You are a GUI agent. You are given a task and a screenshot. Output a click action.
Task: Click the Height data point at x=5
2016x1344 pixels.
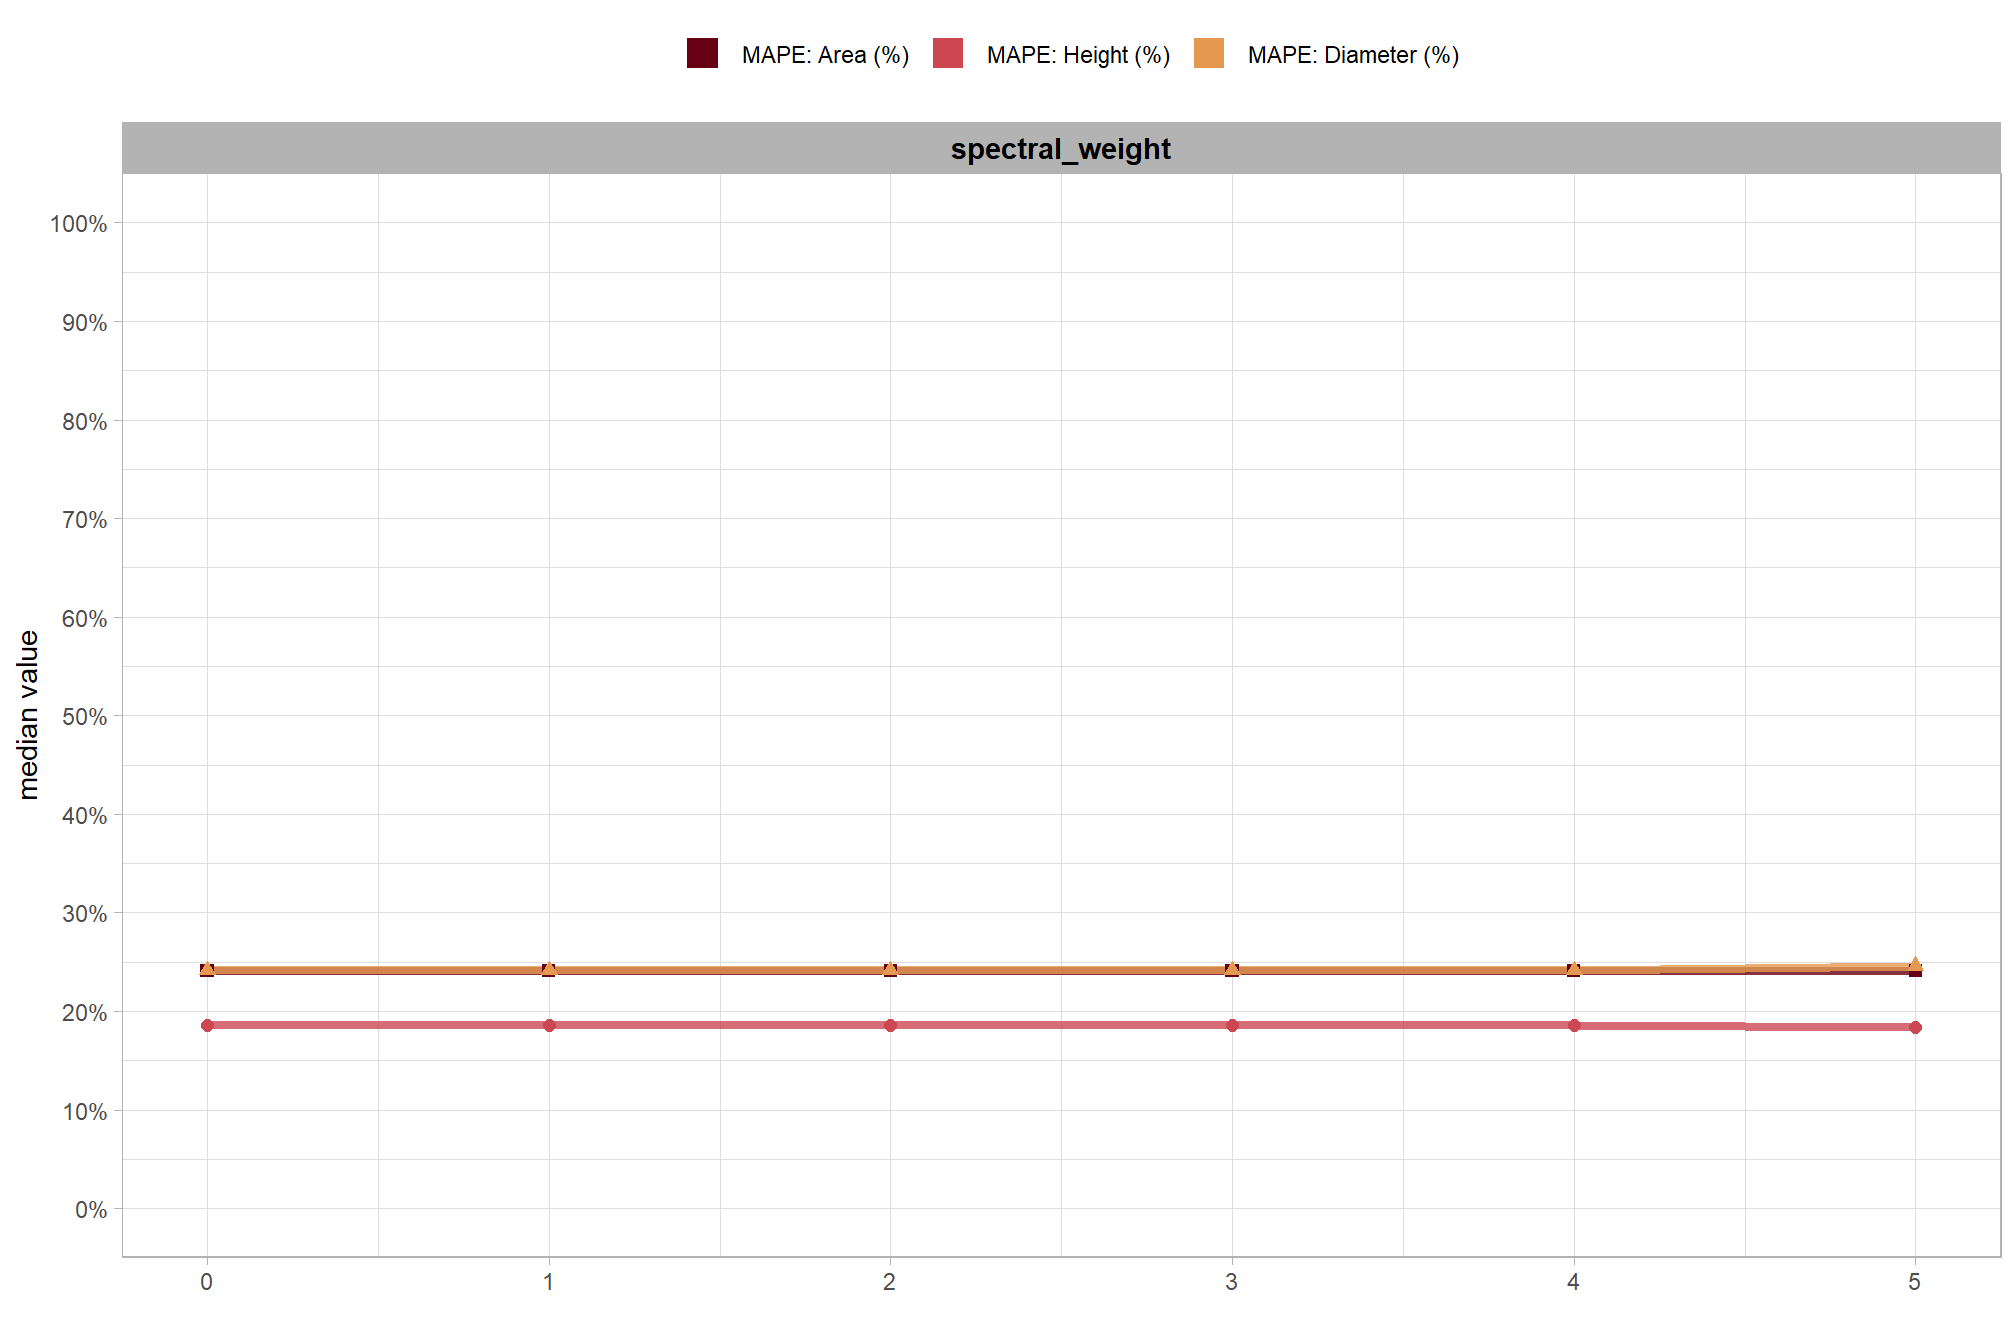(x=1915, y=1027)
